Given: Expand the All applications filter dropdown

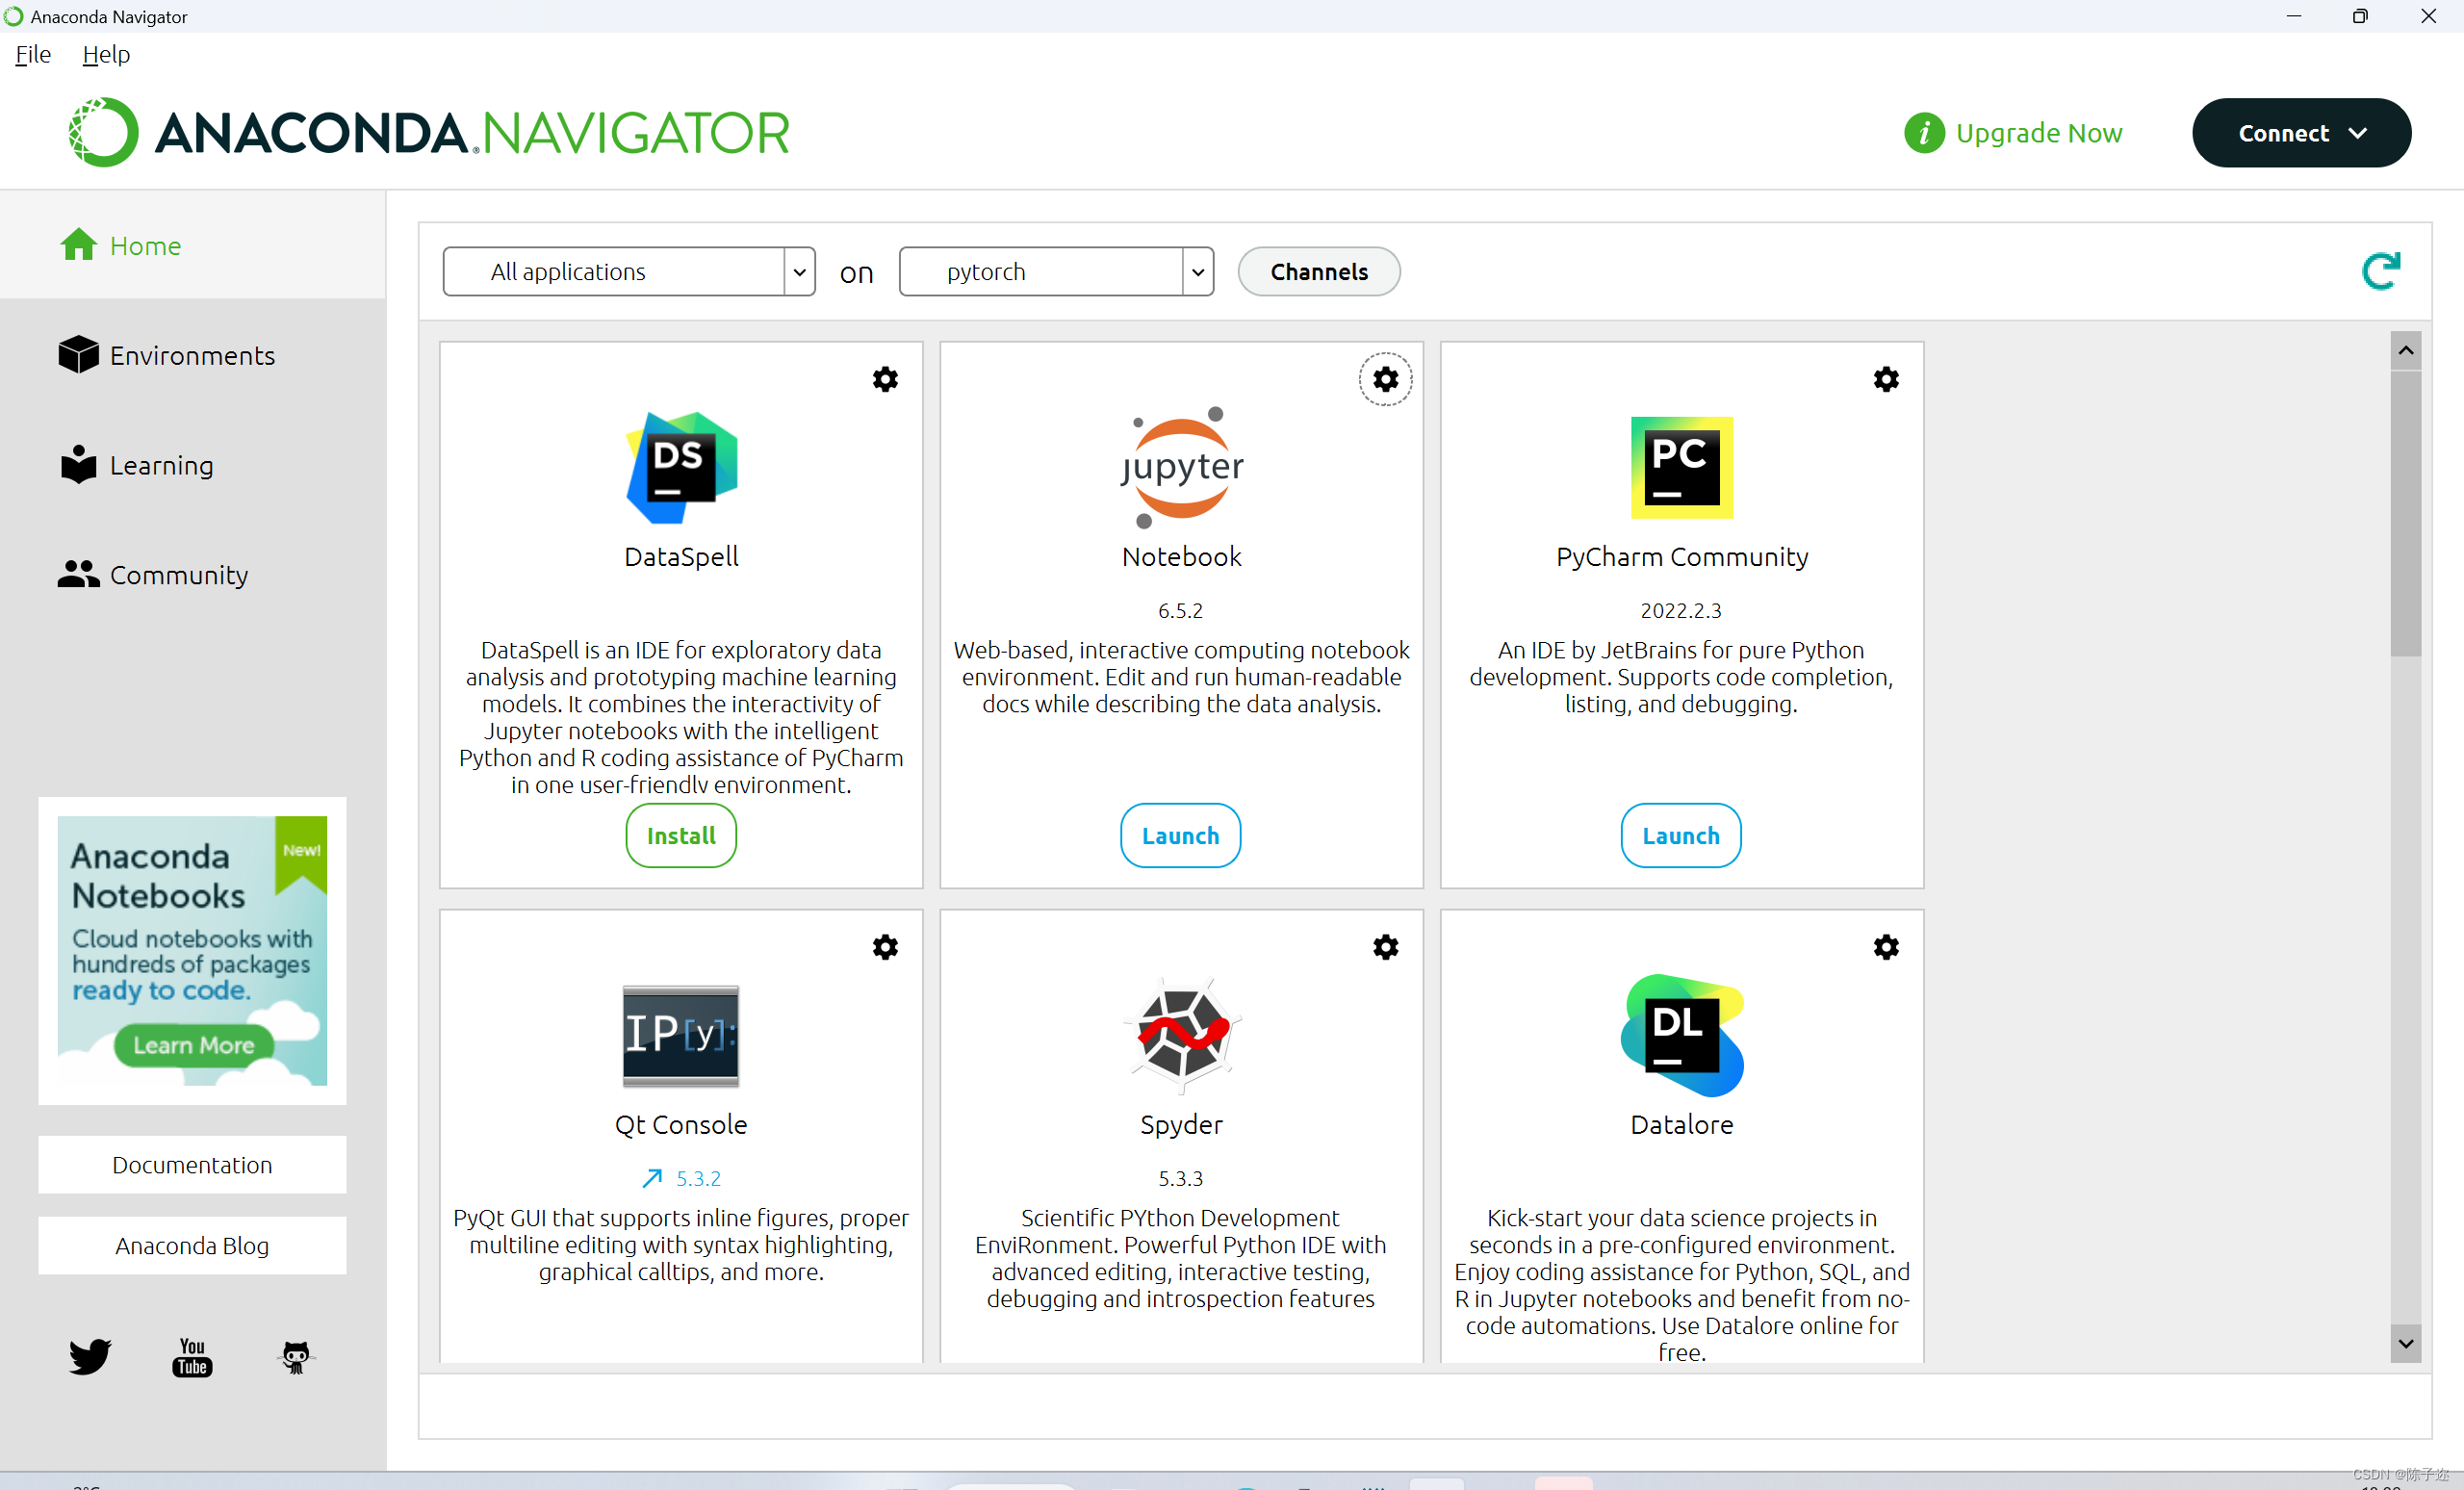Looking at the screenshot, I should [799, 272].
